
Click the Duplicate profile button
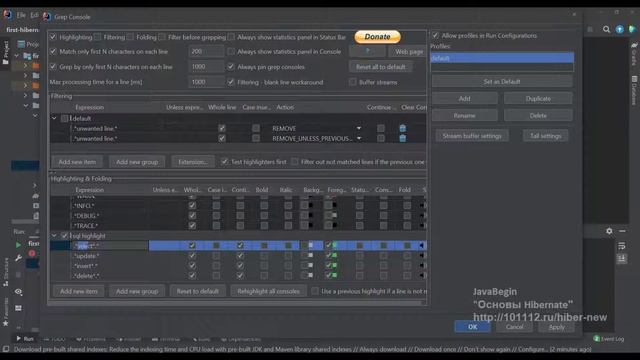click(538, 98)
